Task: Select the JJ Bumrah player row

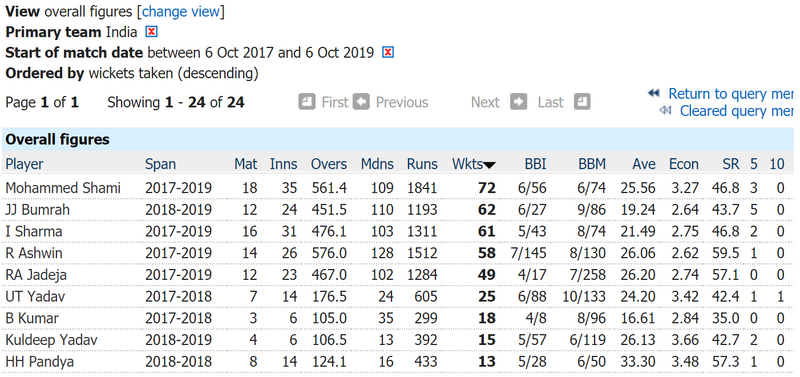Action: [397, 210]
